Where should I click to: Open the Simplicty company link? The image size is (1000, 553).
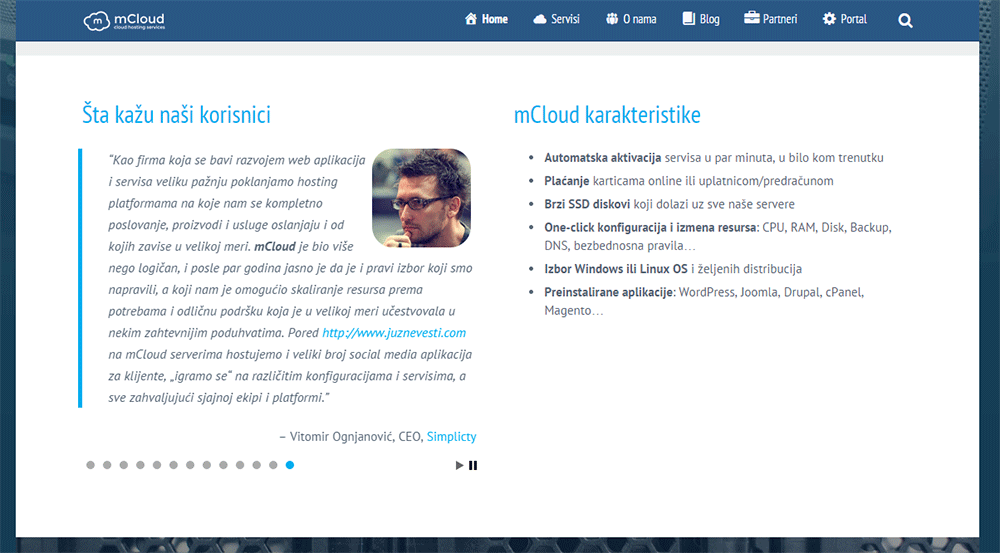tap(451, 437)
